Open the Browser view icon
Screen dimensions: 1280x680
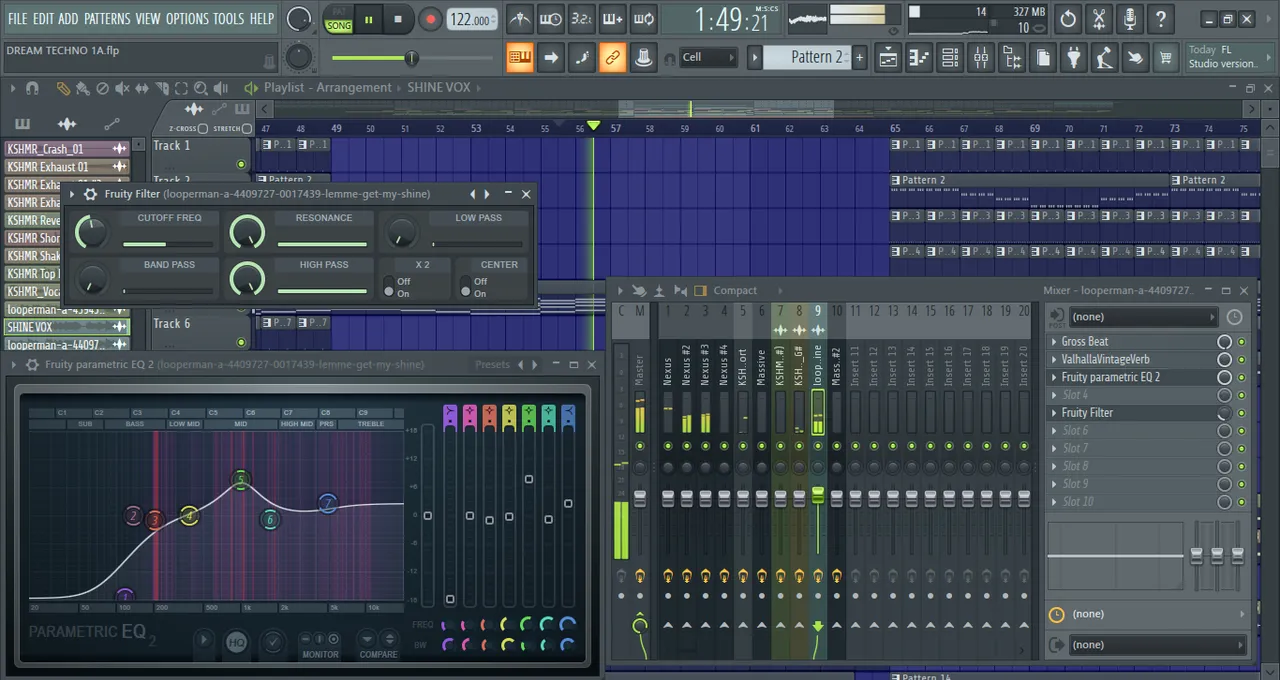pos(1012,58)
